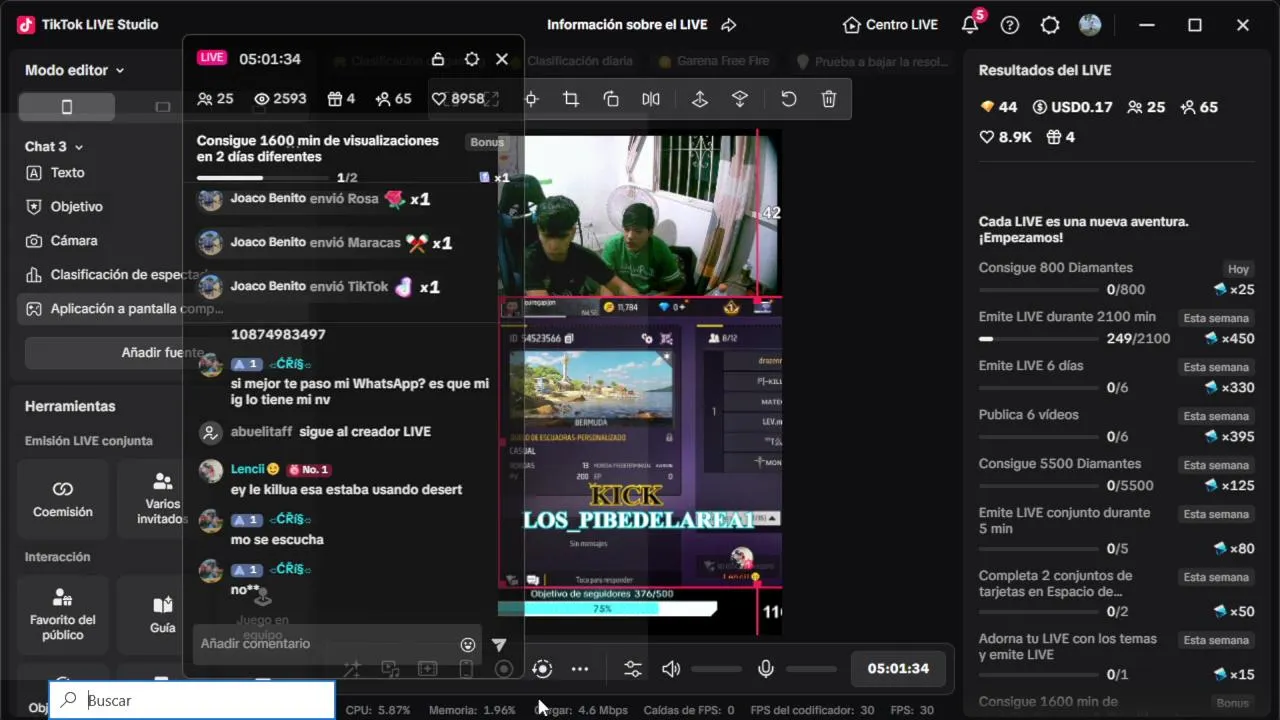1280x720 pixels.
Task: Open the audio mixer settings icon
Action: tap(633, 669)
